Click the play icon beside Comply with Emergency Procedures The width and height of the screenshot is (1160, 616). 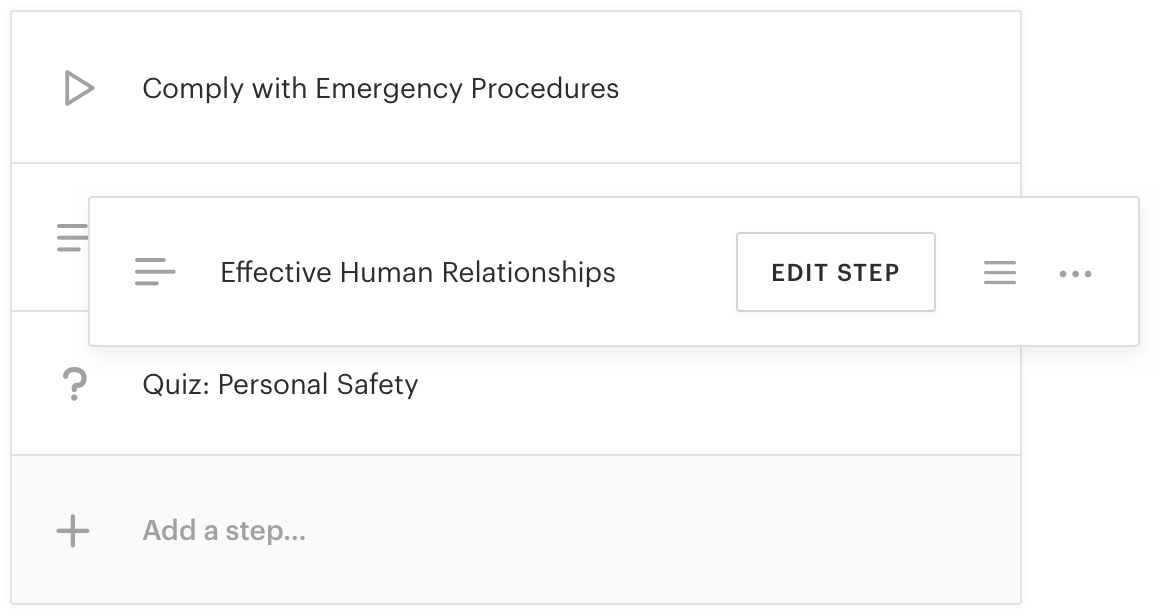point(78,88)
